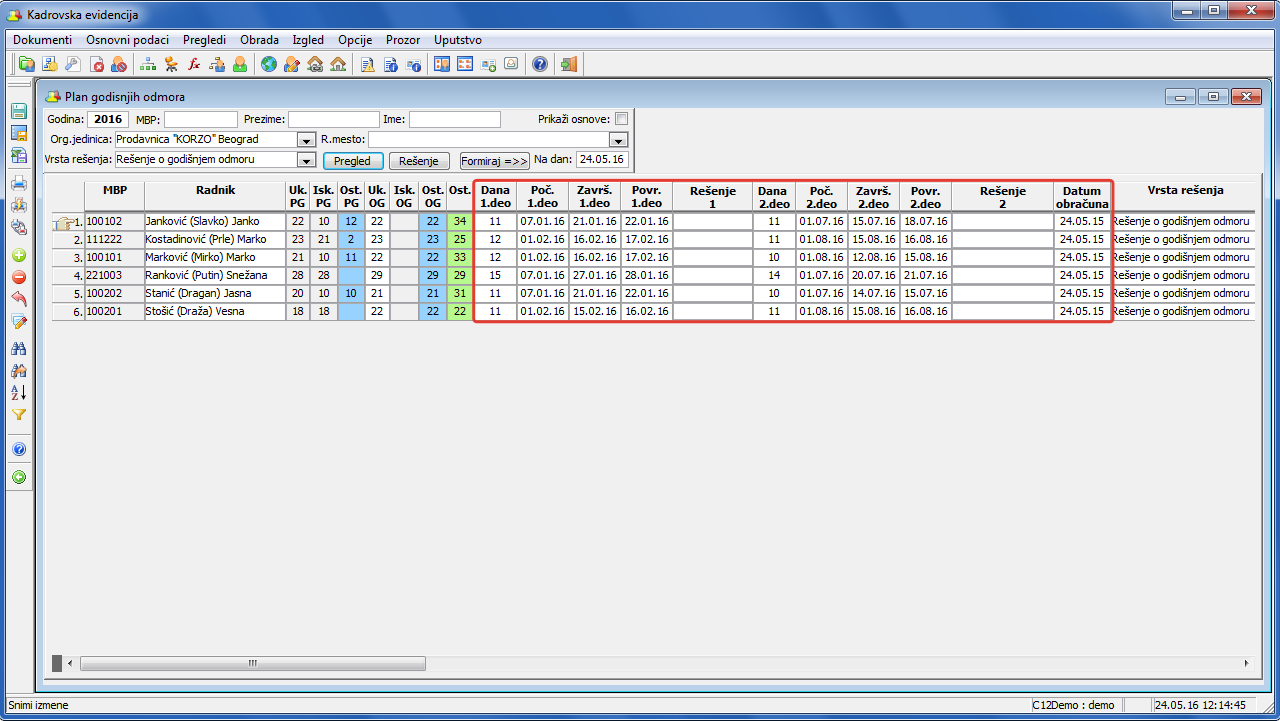Screen dimensions: 1280x721
Task: Open the Pregledi menu
Action: tap(205, 40)
